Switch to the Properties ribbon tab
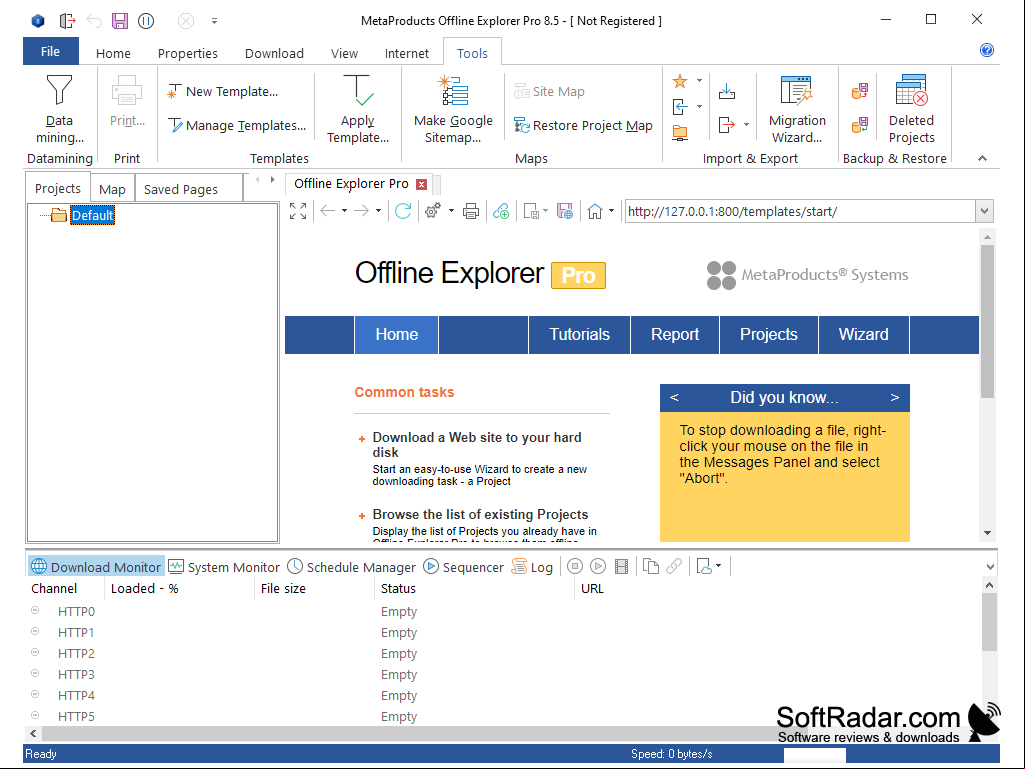The height and width of the screenshot is (769, 1025). [188, 53]
